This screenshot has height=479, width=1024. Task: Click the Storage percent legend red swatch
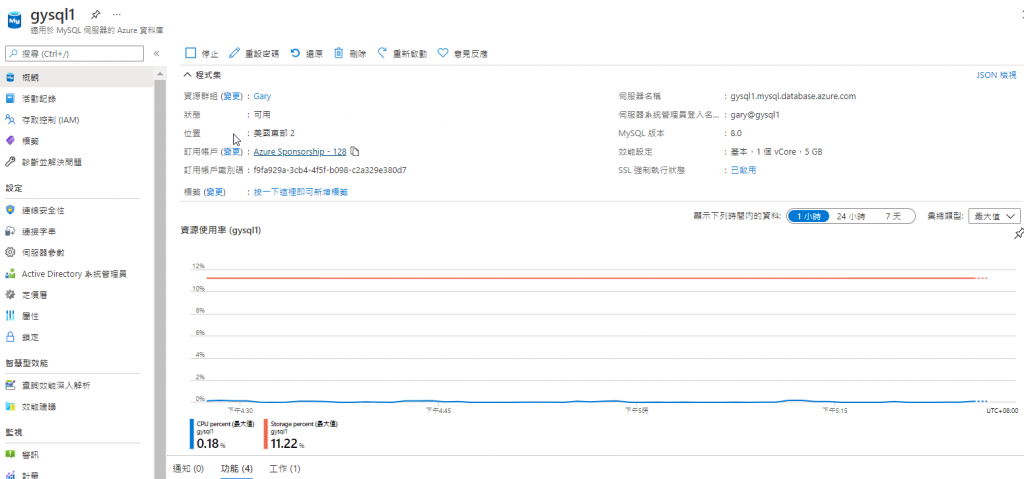(266, 434)
